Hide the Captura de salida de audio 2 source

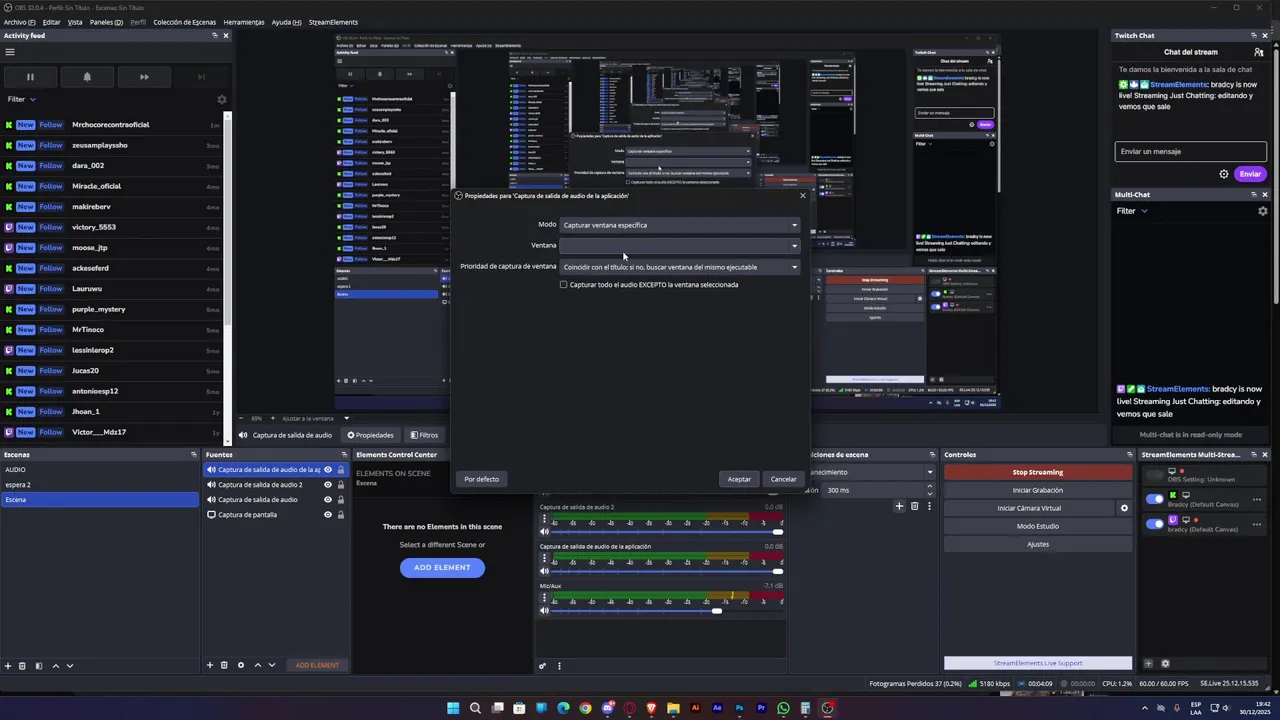point(328,485)
